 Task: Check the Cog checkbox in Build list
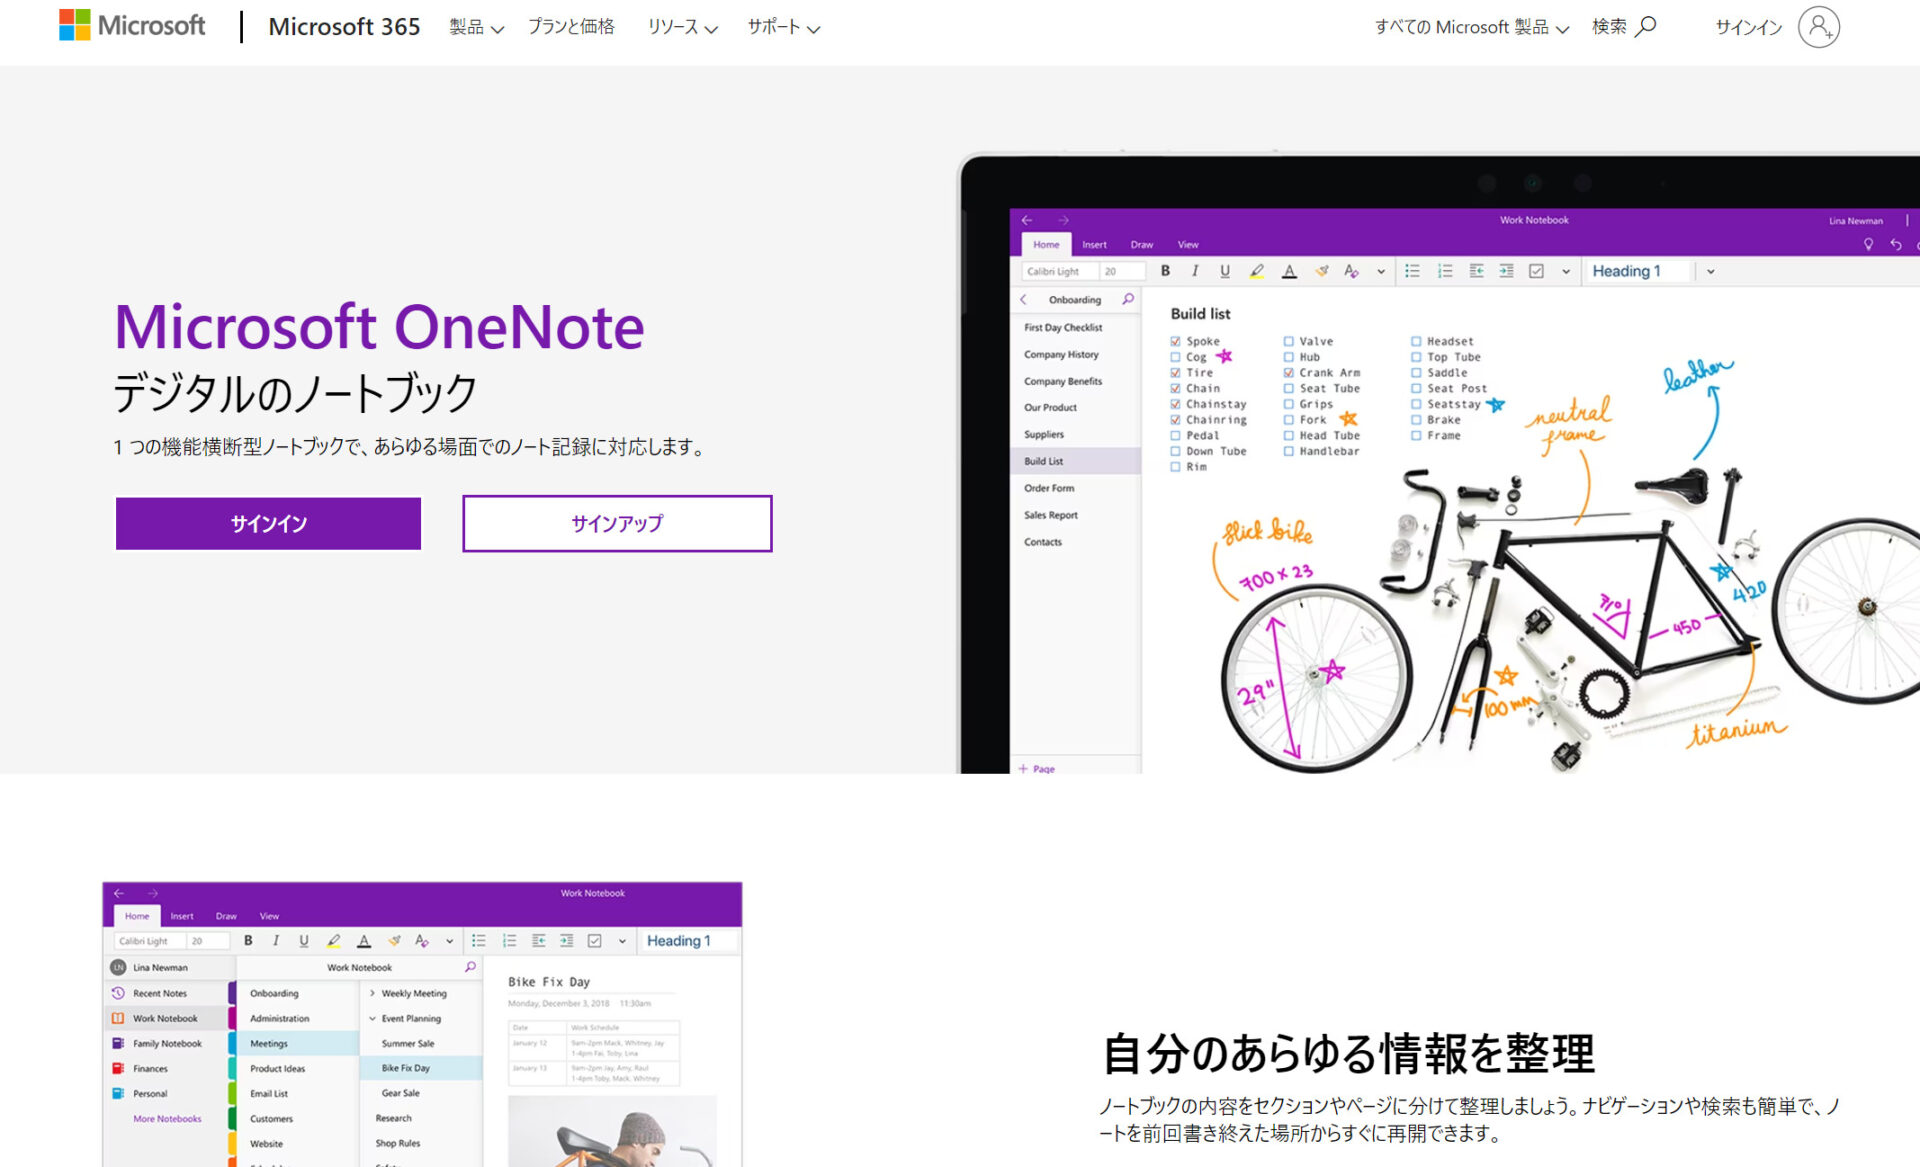[x=1175, y=357]
